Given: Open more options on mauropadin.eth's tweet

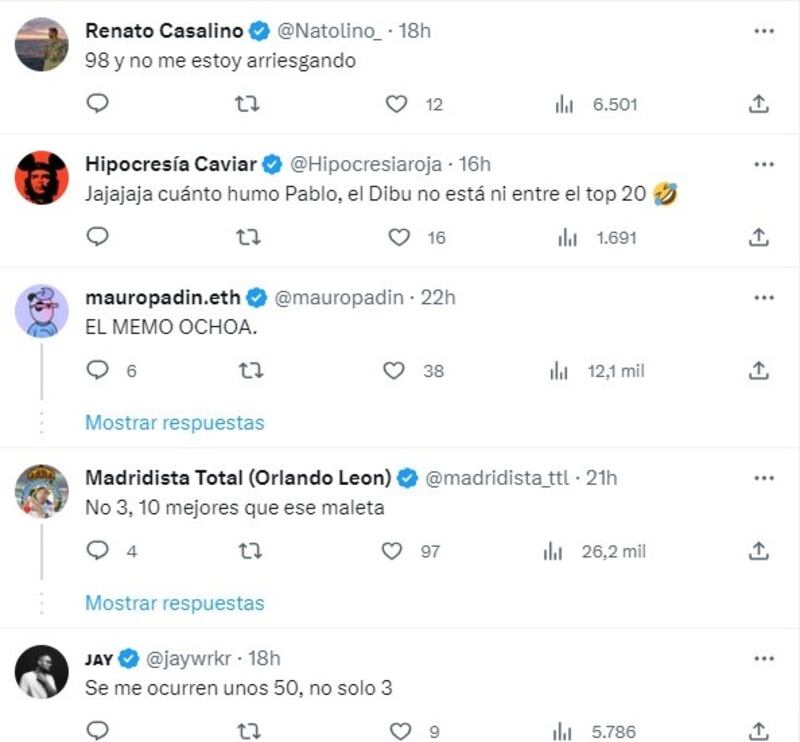Looking at the screenshot, I should point(764,297).
